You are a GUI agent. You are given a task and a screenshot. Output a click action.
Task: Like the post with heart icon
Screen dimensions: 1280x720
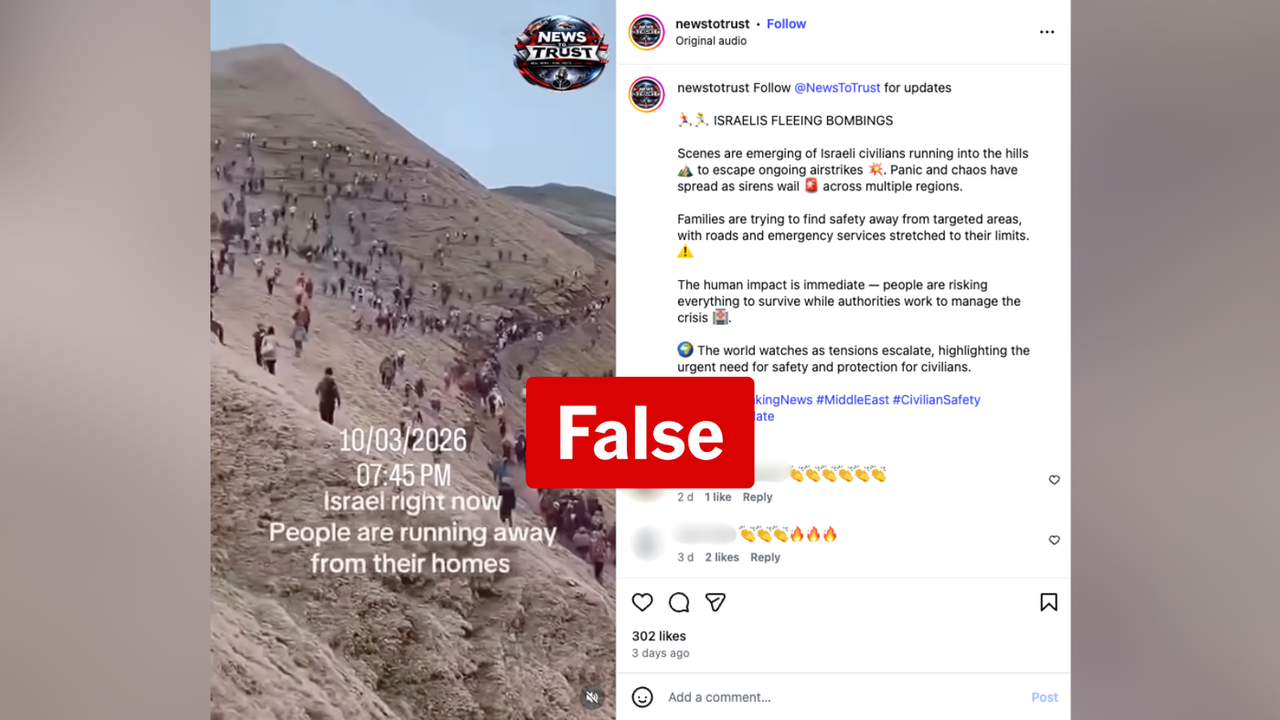click(642, 602)
